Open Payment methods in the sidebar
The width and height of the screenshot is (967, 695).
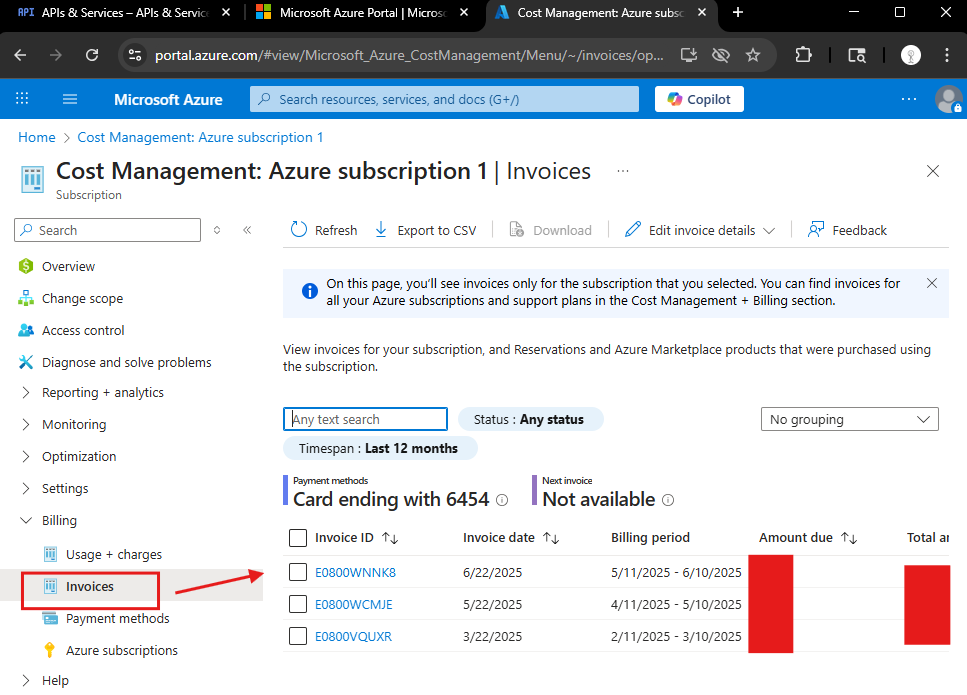[x=117, y=619]
